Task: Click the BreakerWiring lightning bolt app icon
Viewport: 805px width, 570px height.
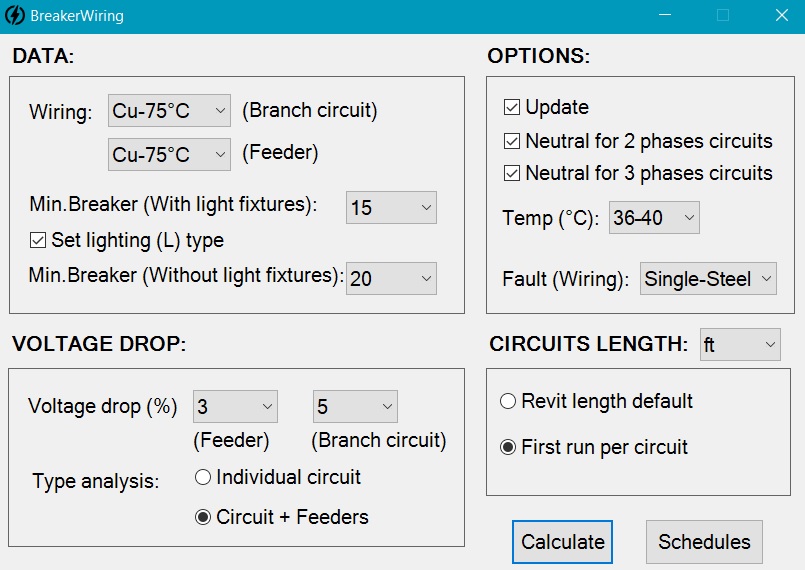Action: coord(15,16)
